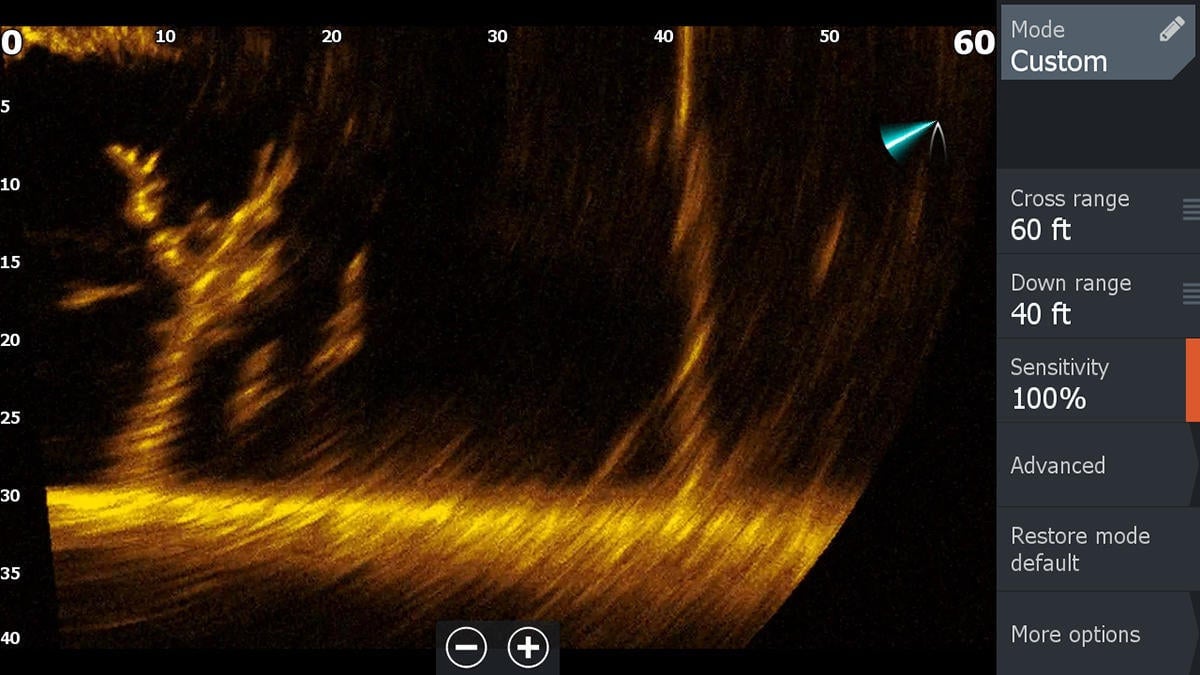Screen dimensions: 1200x675
Task: Tap the cyan transducer beam cone icon
Action: pos(906,138)
